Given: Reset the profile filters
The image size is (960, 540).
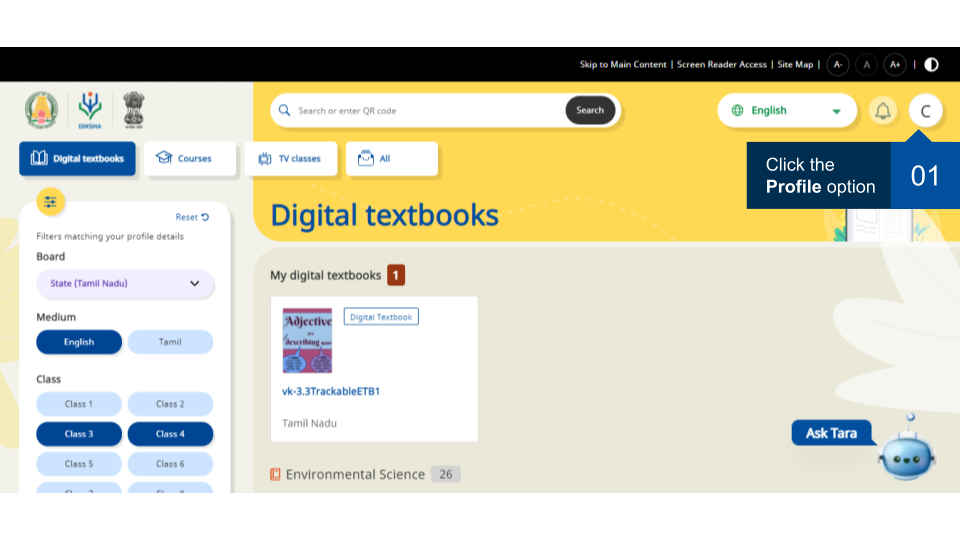Looking at the screenshot, I should click(192, 217).
